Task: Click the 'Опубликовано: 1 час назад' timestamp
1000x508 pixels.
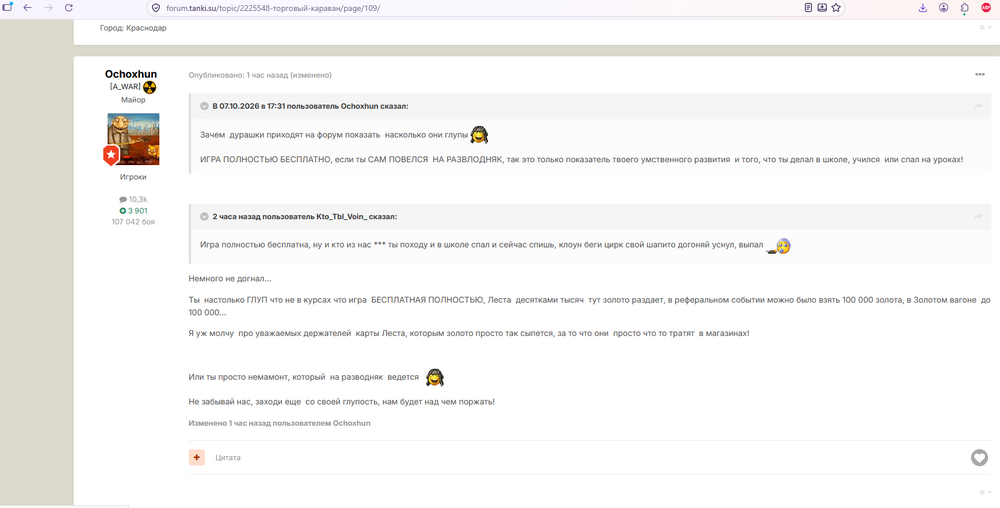Action: pyautogui.click(x=237, y=75)
